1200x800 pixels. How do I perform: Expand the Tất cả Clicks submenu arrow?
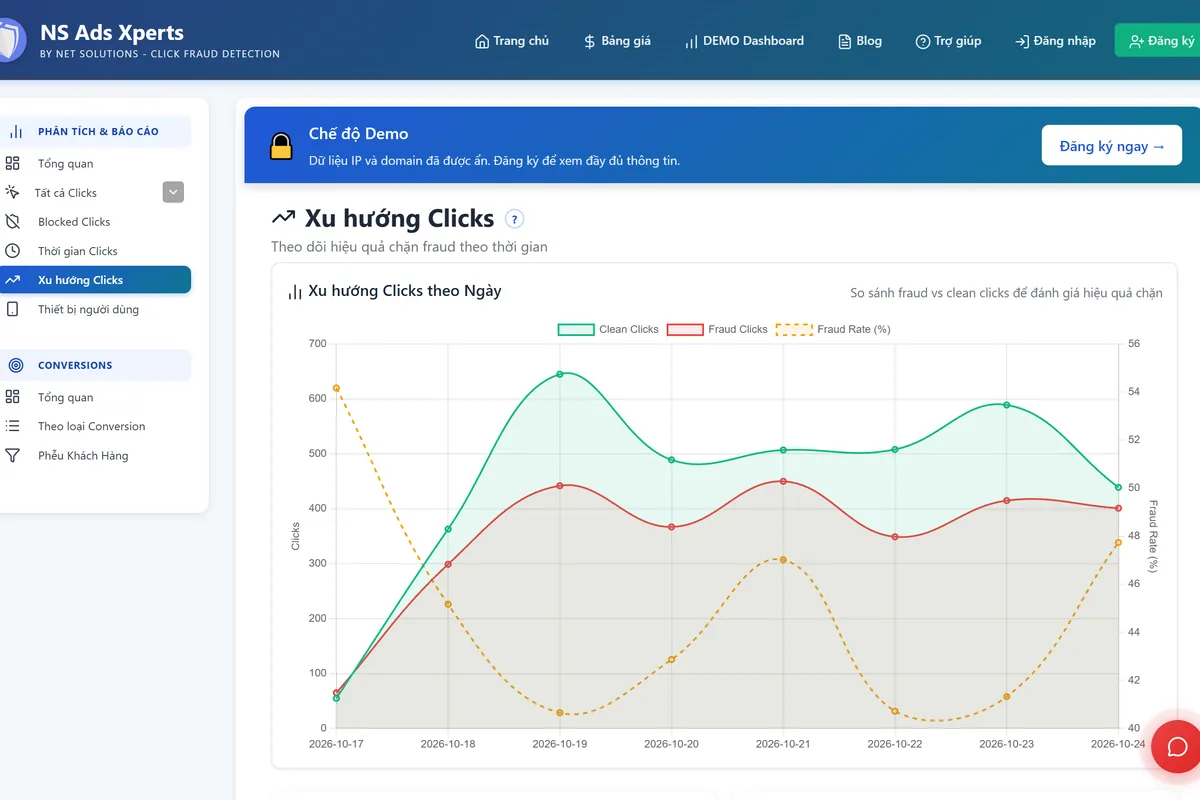173,192
